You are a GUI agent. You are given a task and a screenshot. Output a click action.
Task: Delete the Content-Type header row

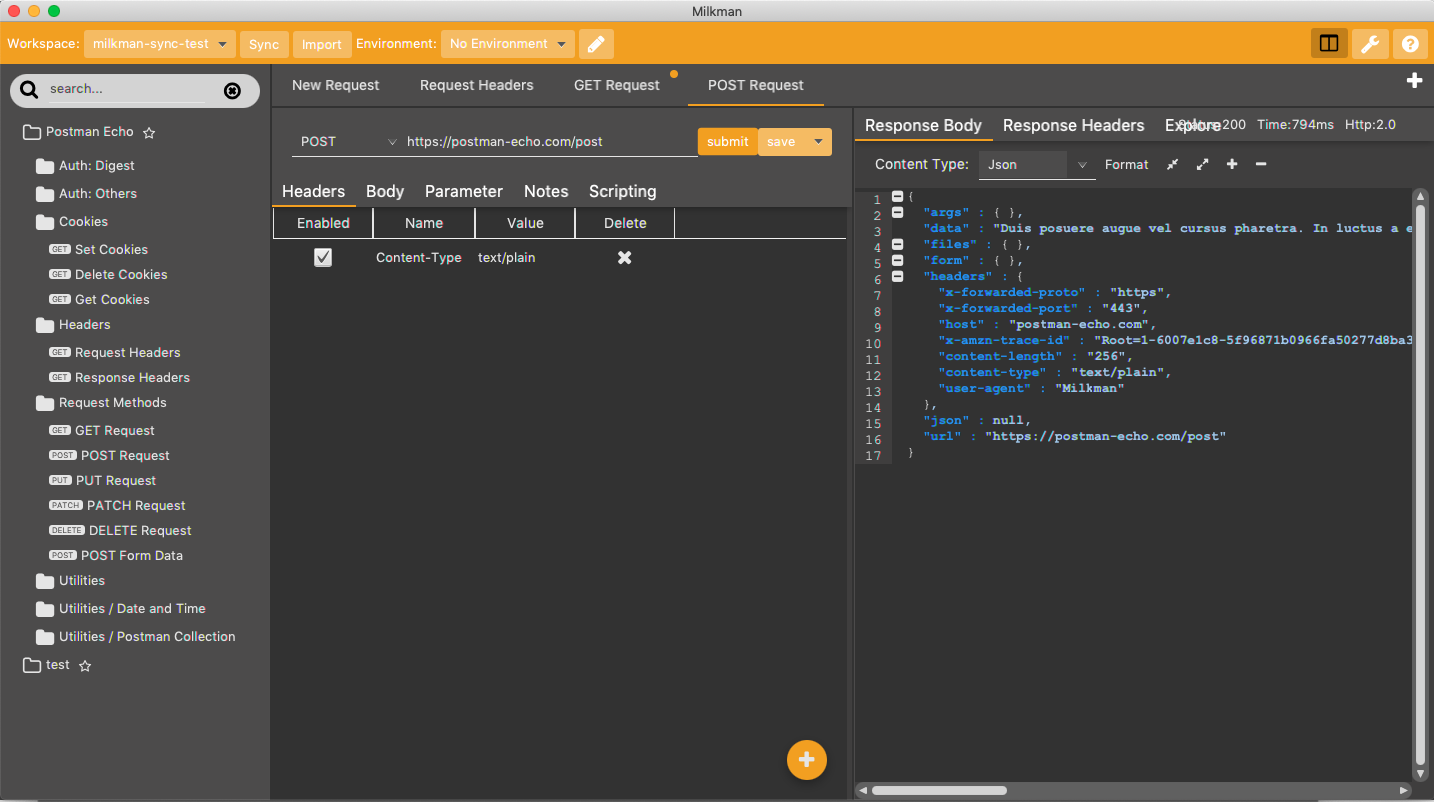(x=624, y=258)
